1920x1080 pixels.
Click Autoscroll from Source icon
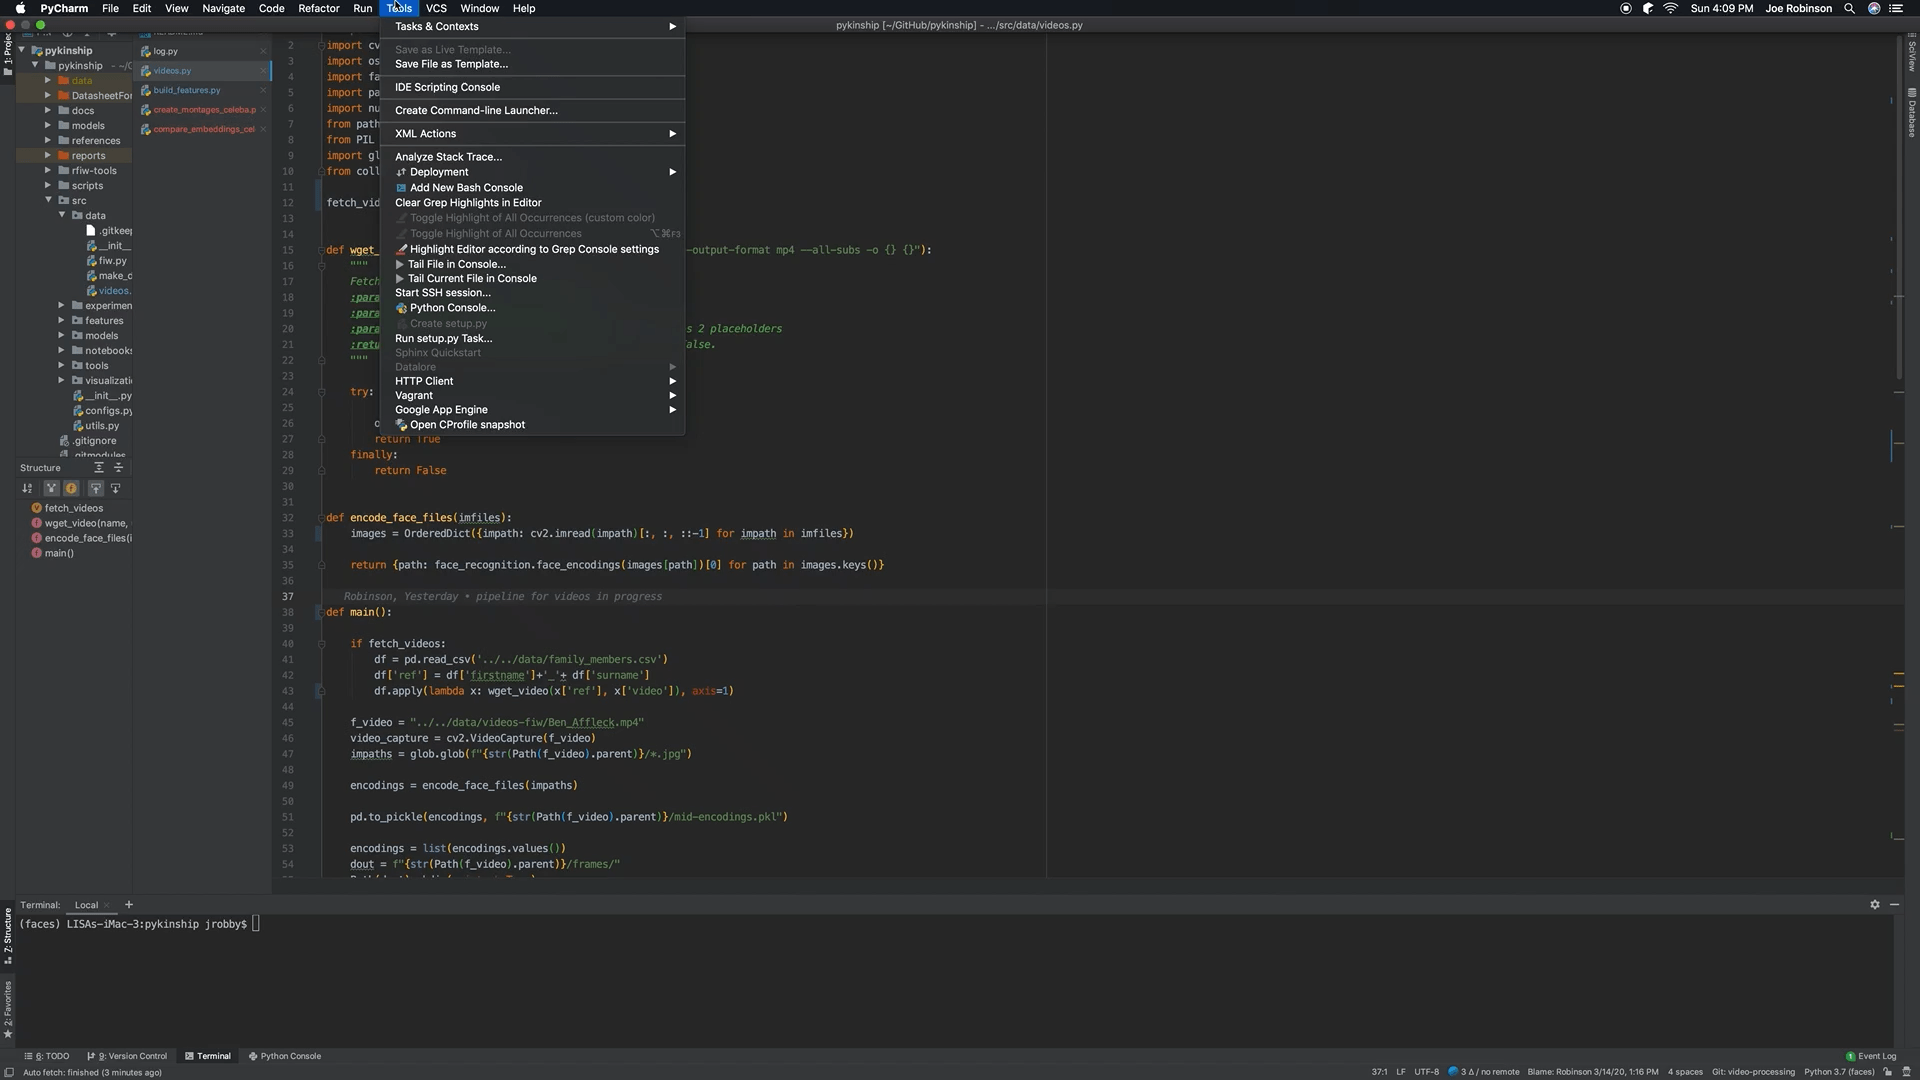point(116,489)
